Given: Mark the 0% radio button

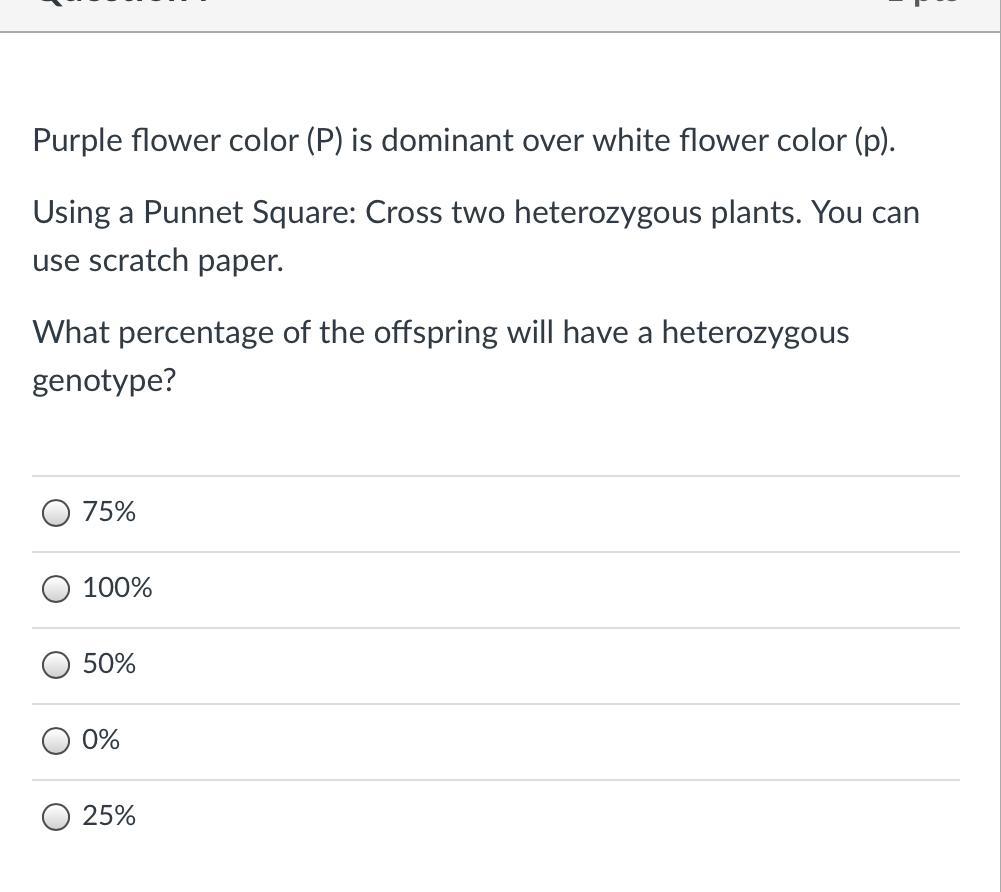Looking at the screenshot, I should (x=56, y=741).
